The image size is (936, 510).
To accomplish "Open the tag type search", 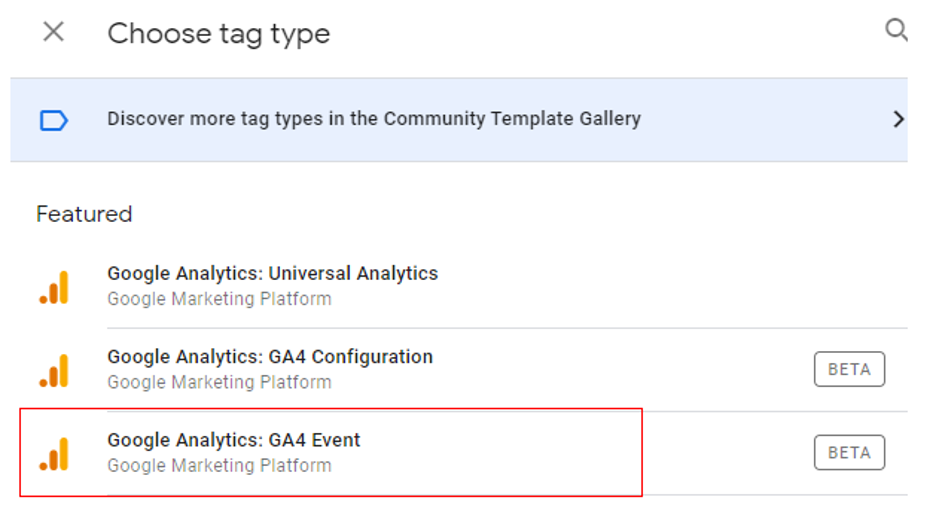I will tap(896, 30).
